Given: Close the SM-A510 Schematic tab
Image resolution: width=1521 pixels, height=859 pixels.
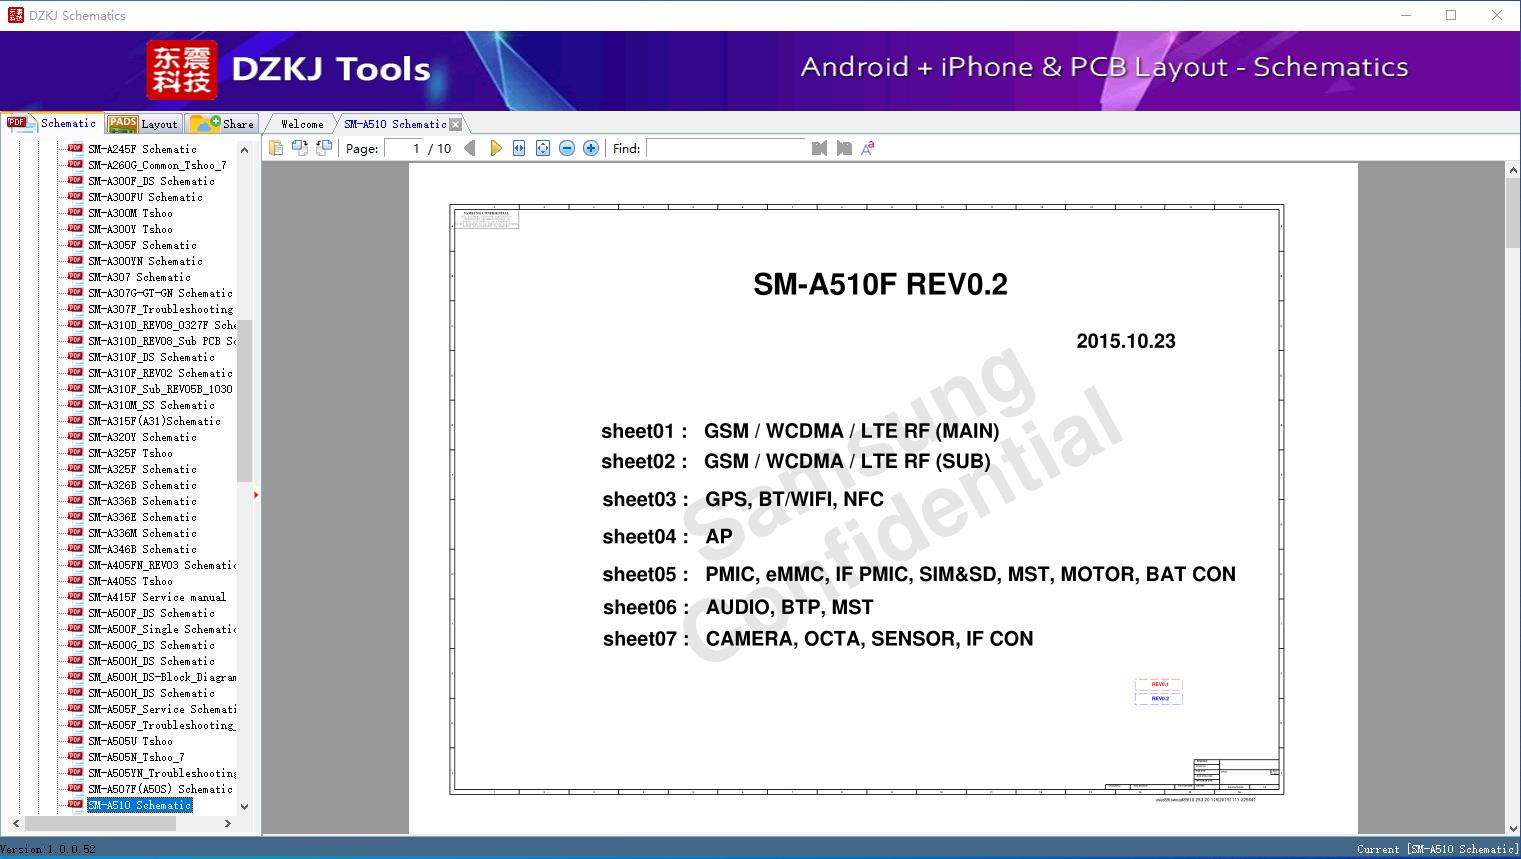Looking at the screenshot, I should point(456,124).
